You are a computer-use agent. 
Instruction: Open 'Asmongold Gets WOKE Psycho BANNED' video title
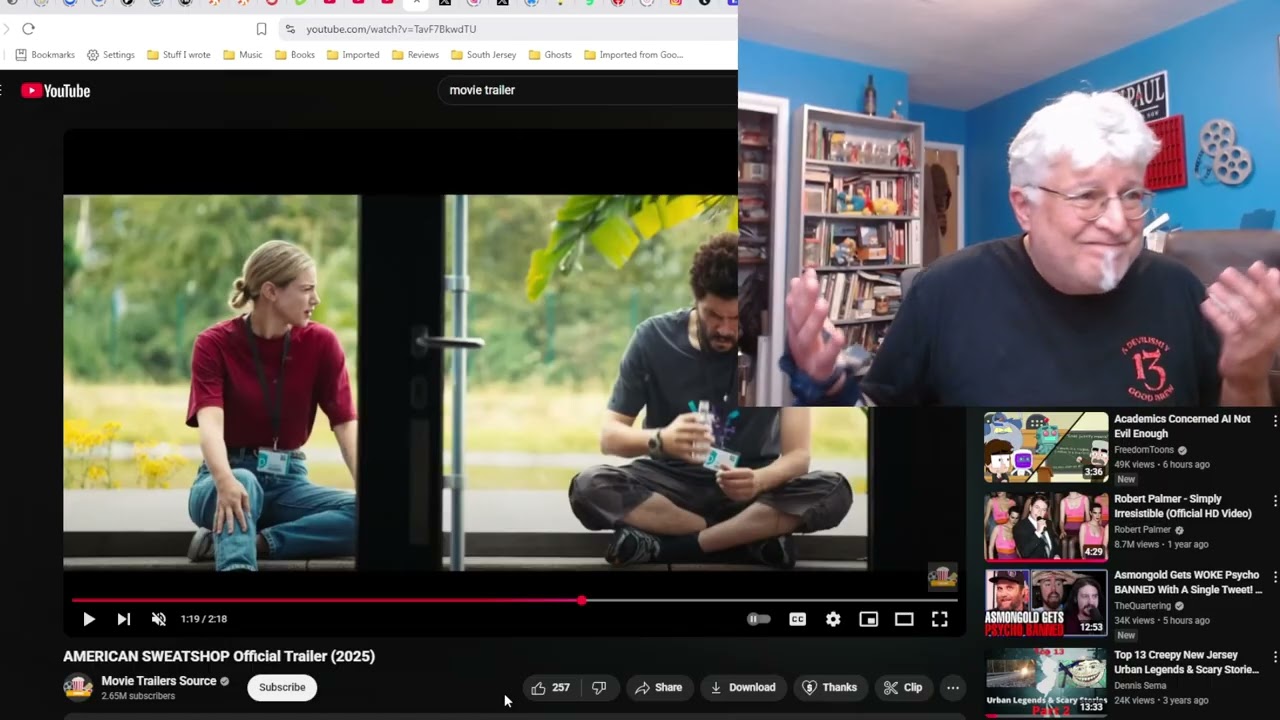coord(1188,583)
